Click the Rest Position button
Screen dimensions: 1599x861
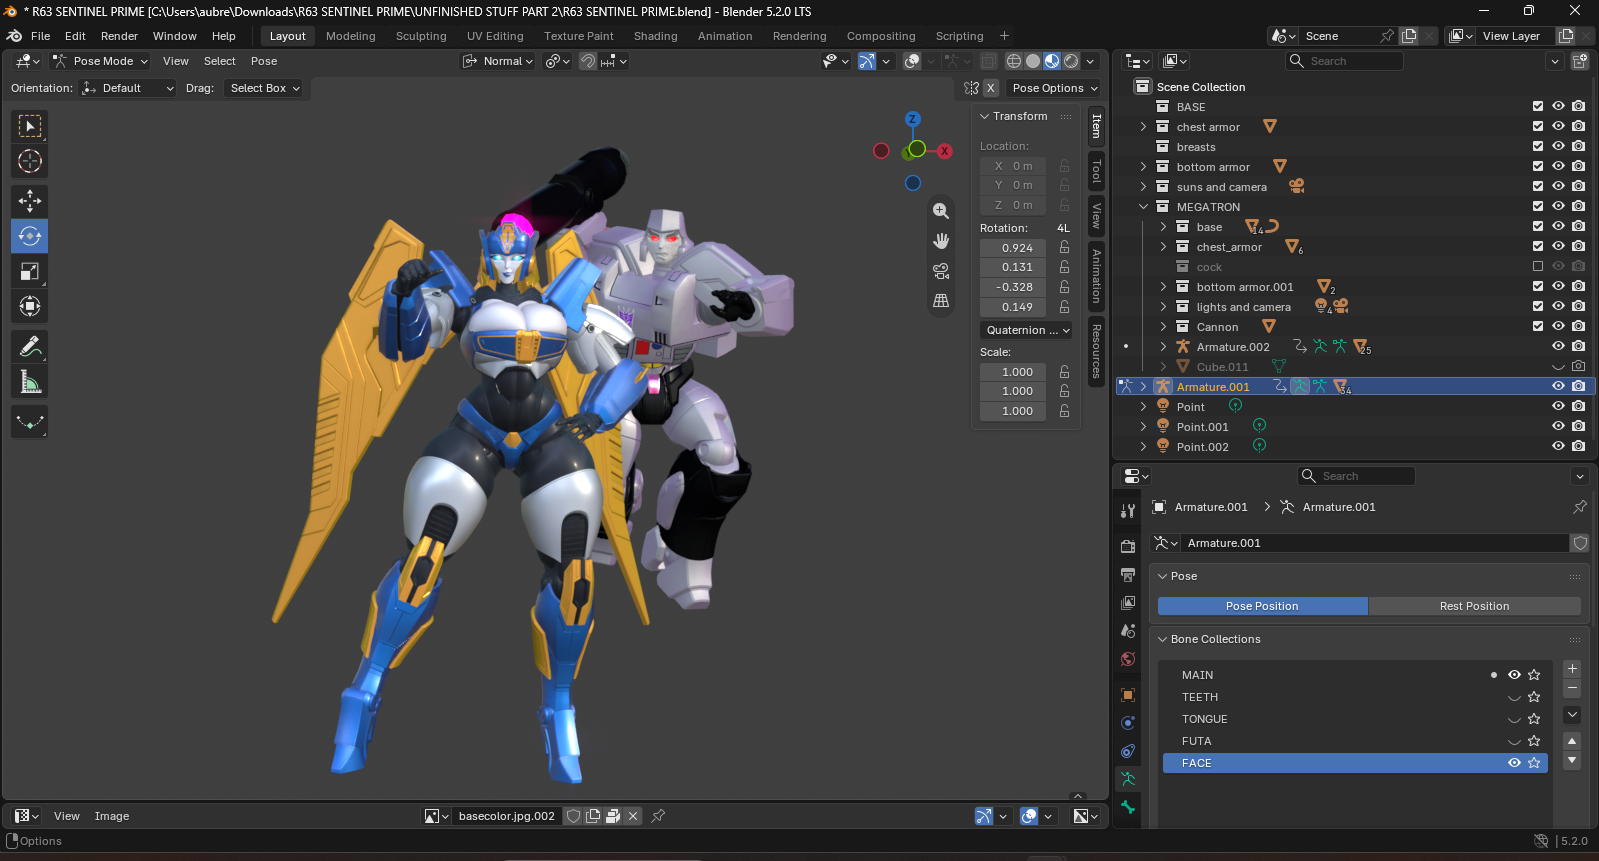pos(1474,606)
